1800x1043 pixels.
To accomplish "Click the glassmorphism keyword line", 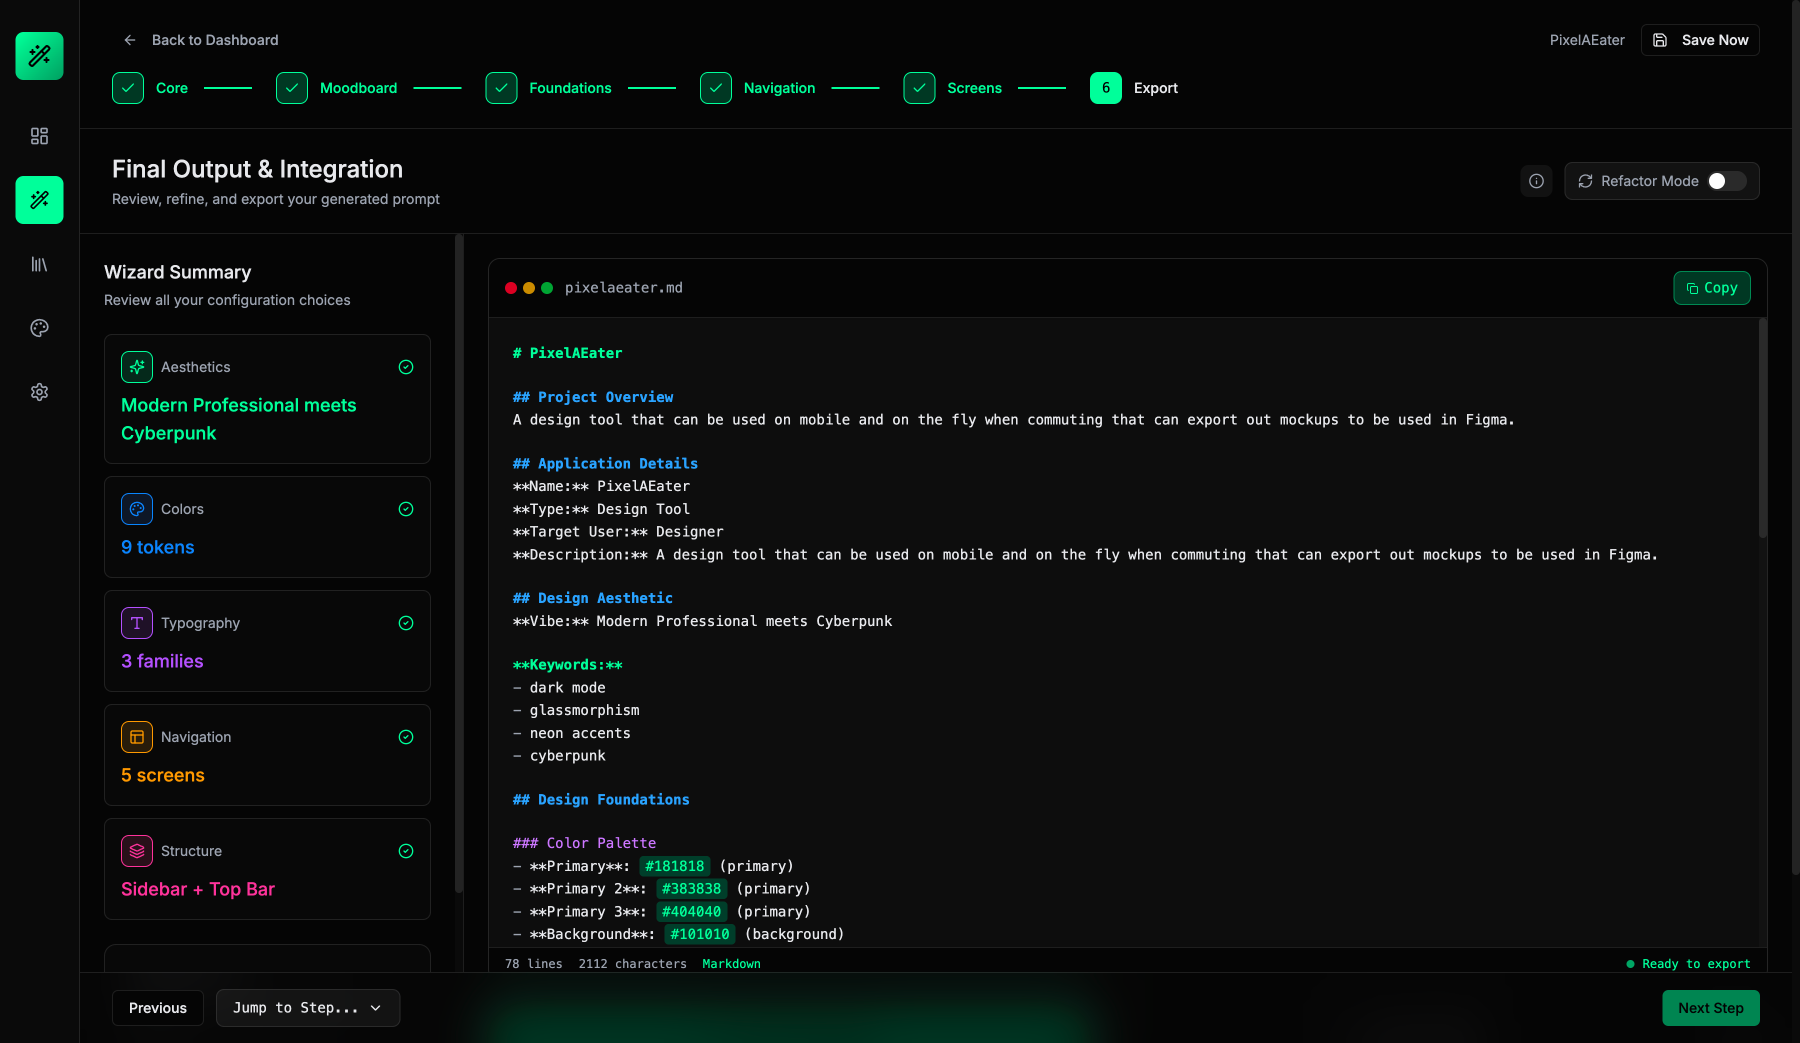I will (x=576, y=710).
